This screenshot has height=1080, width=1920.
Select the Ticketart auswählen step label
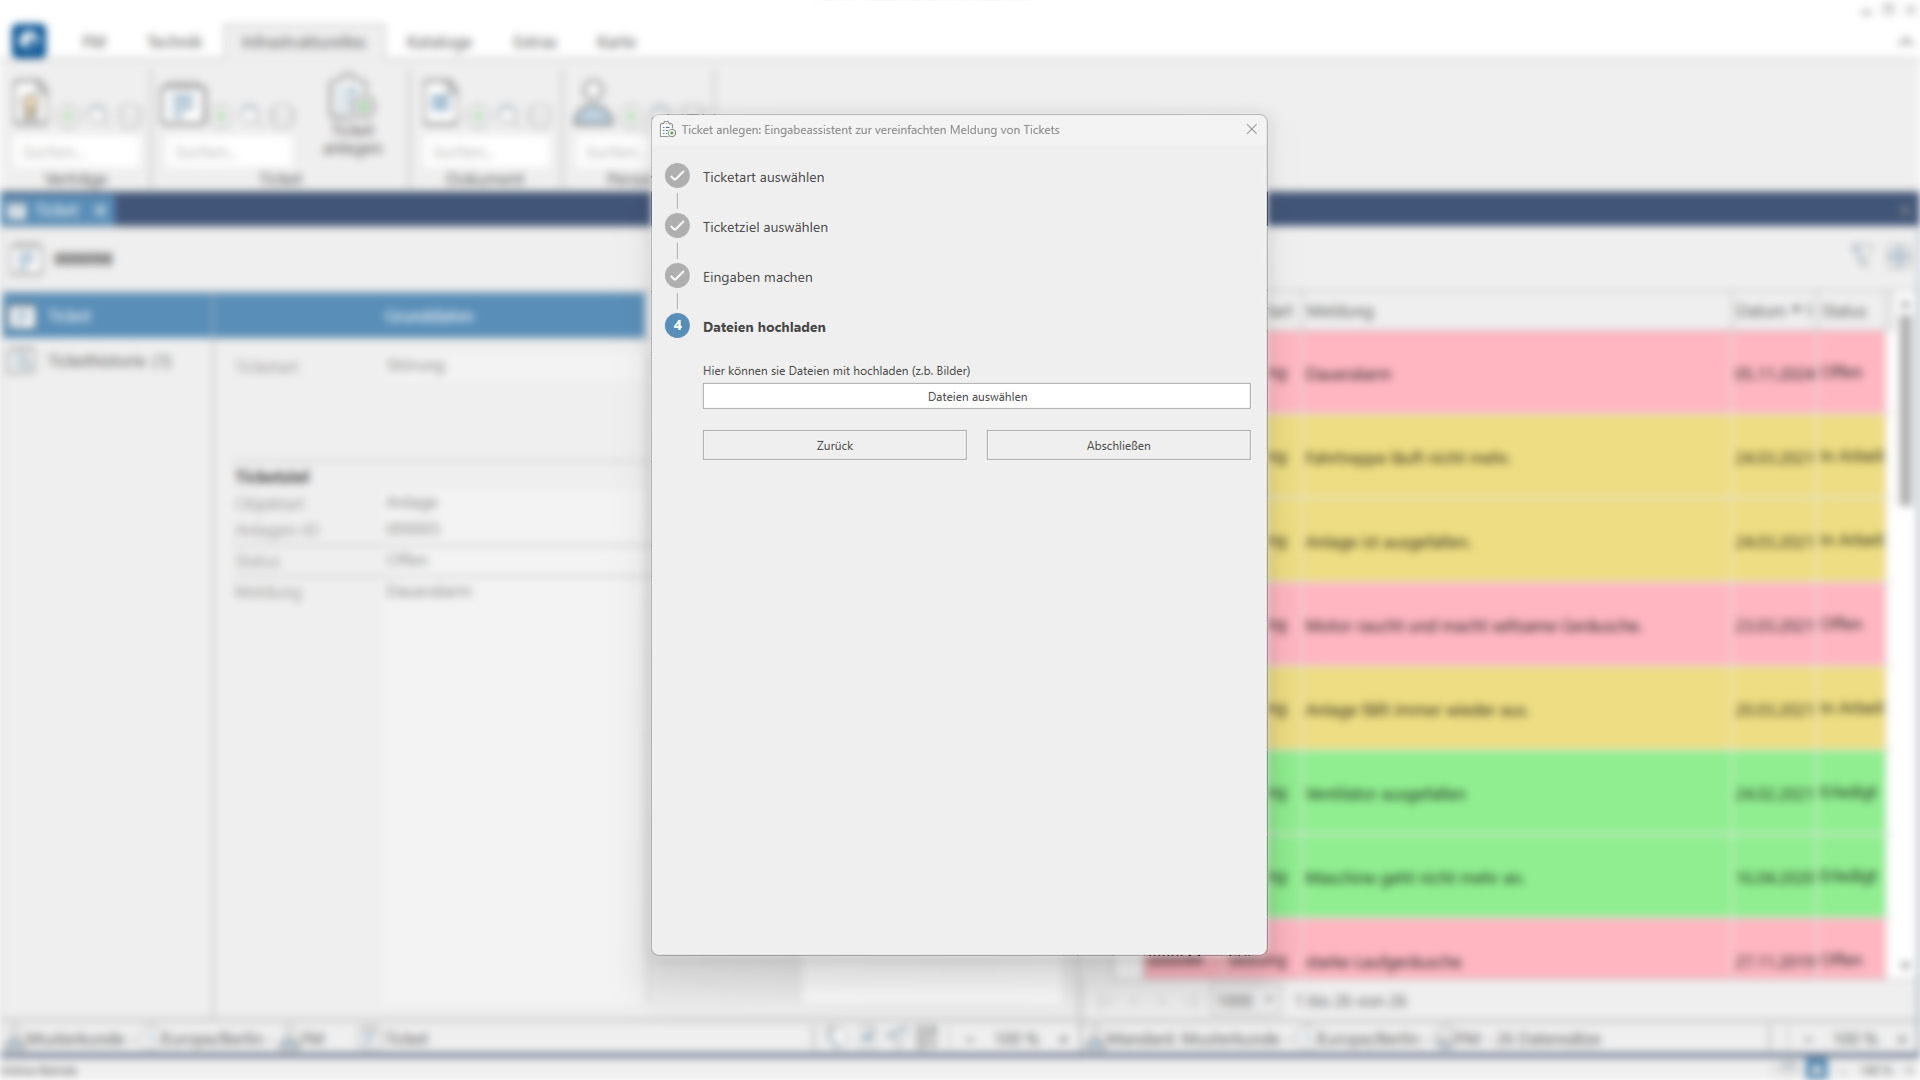763,177
